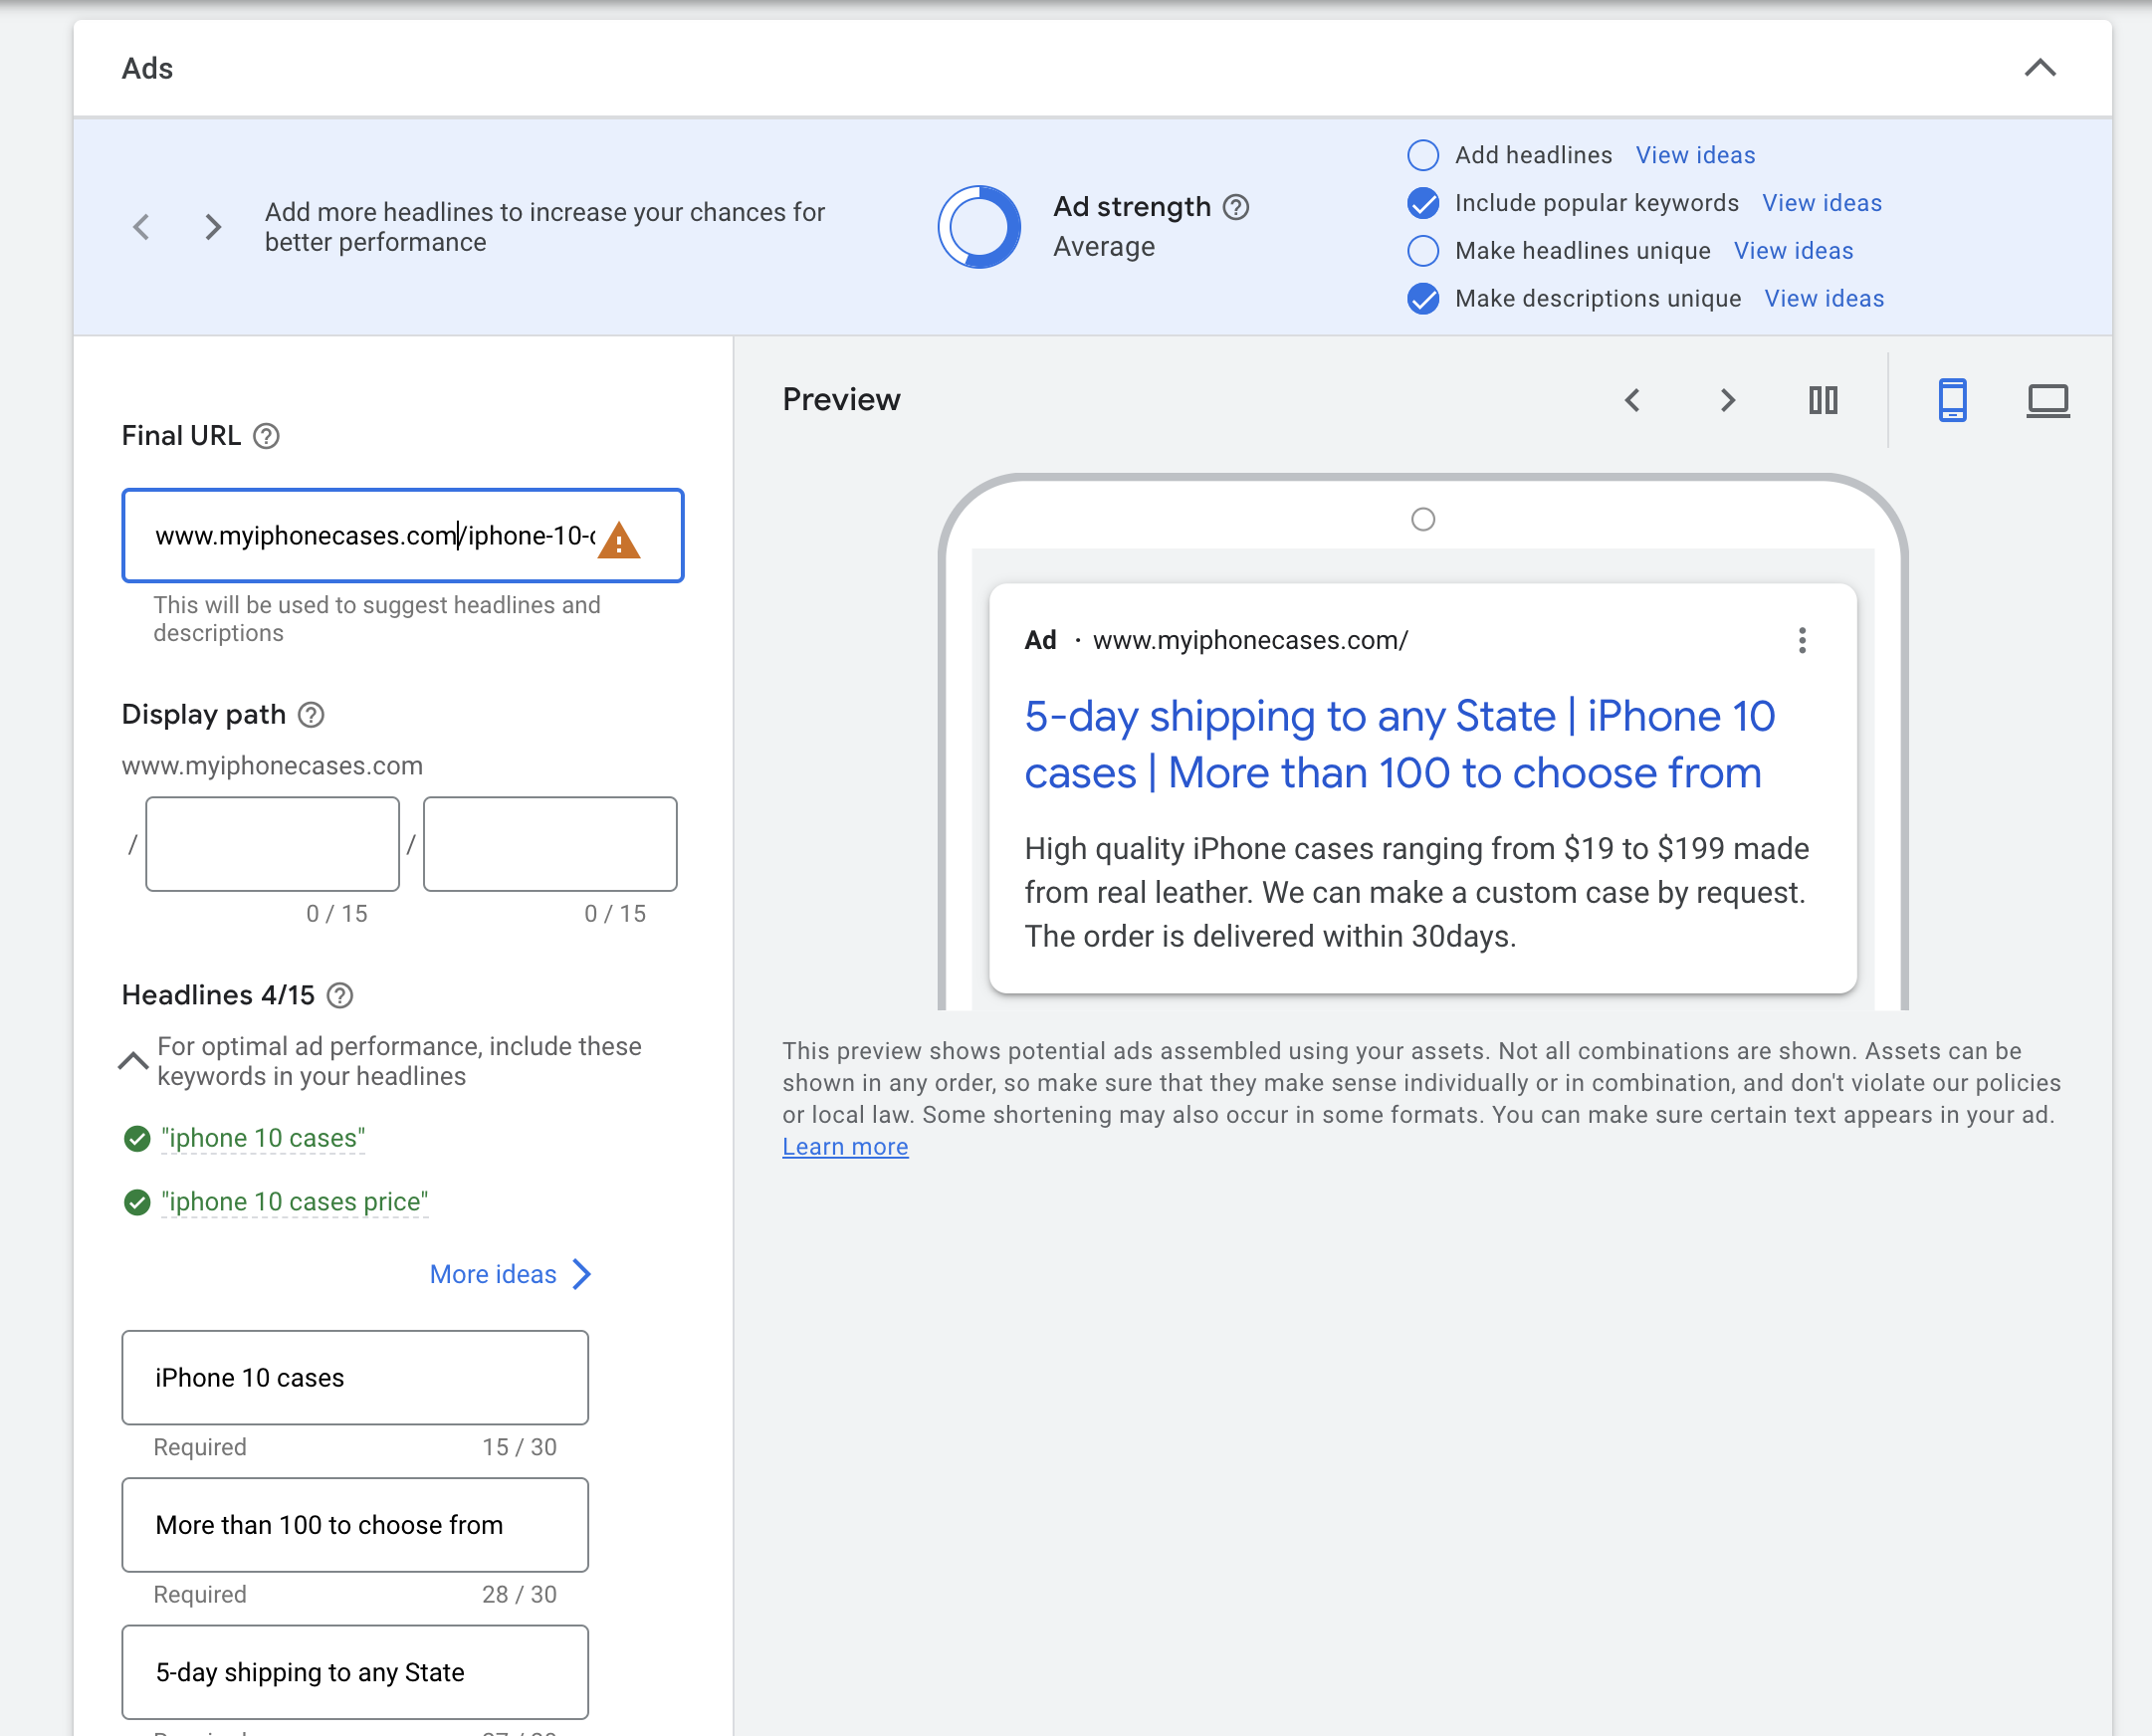
Task: Click the ad URL www.myiphonecases.com/ in preview
Action: point(1250,640)
